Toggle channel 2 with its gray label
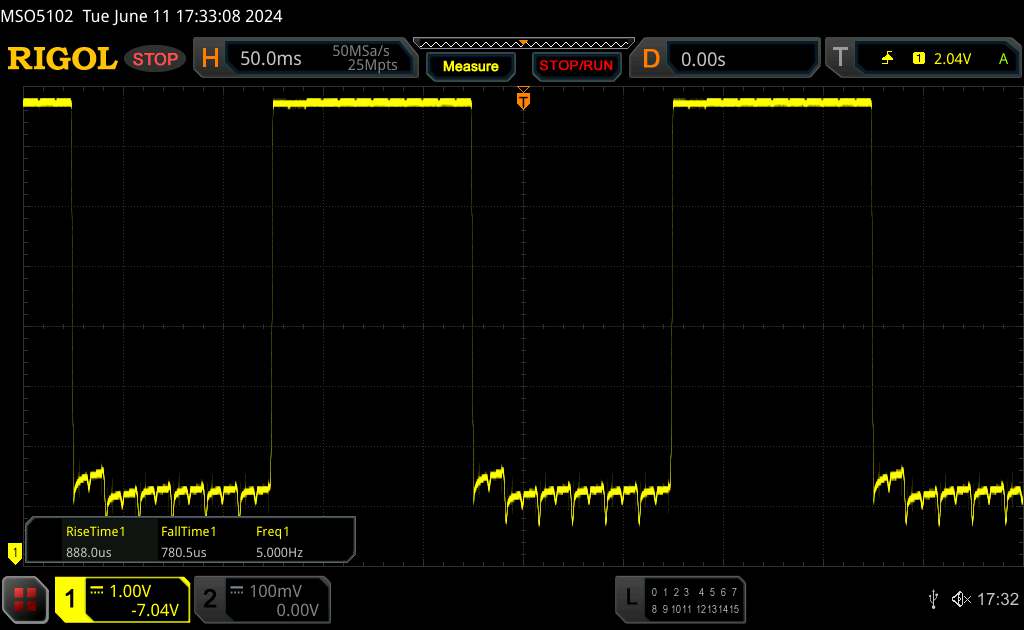This screenshot has height=630, width=1024. point(210,599)
